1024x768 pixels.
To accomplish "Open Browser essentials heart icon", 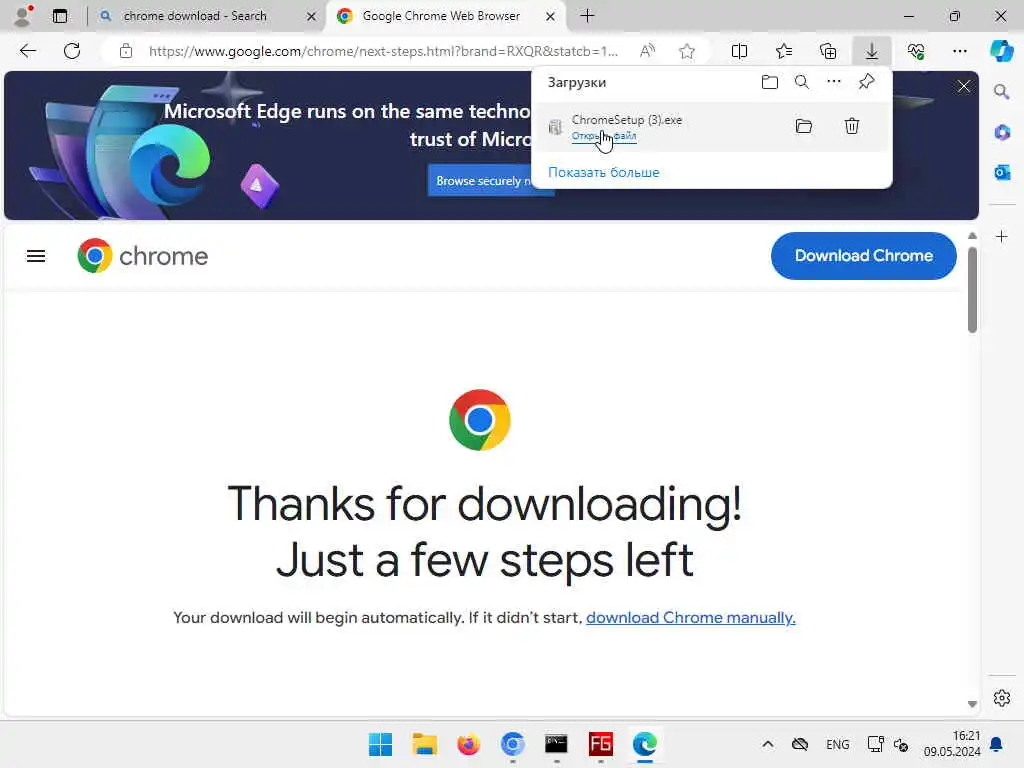I will 916,51.
